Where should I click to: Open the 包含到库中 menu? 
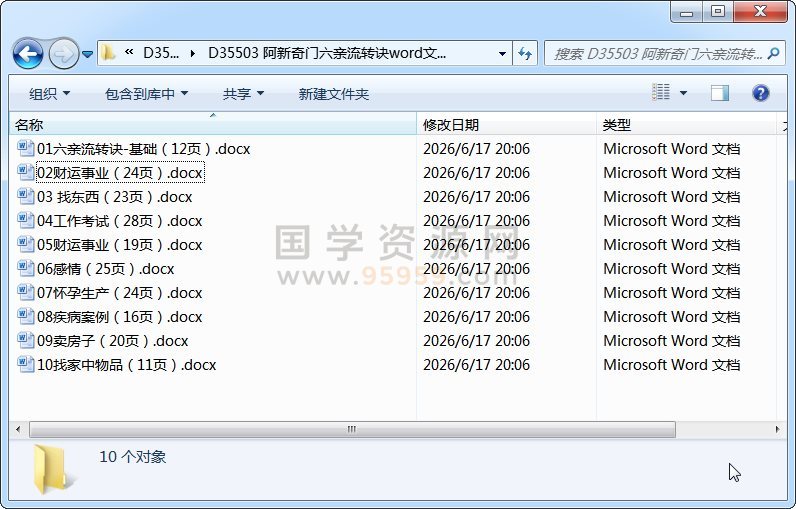point(146,94)
